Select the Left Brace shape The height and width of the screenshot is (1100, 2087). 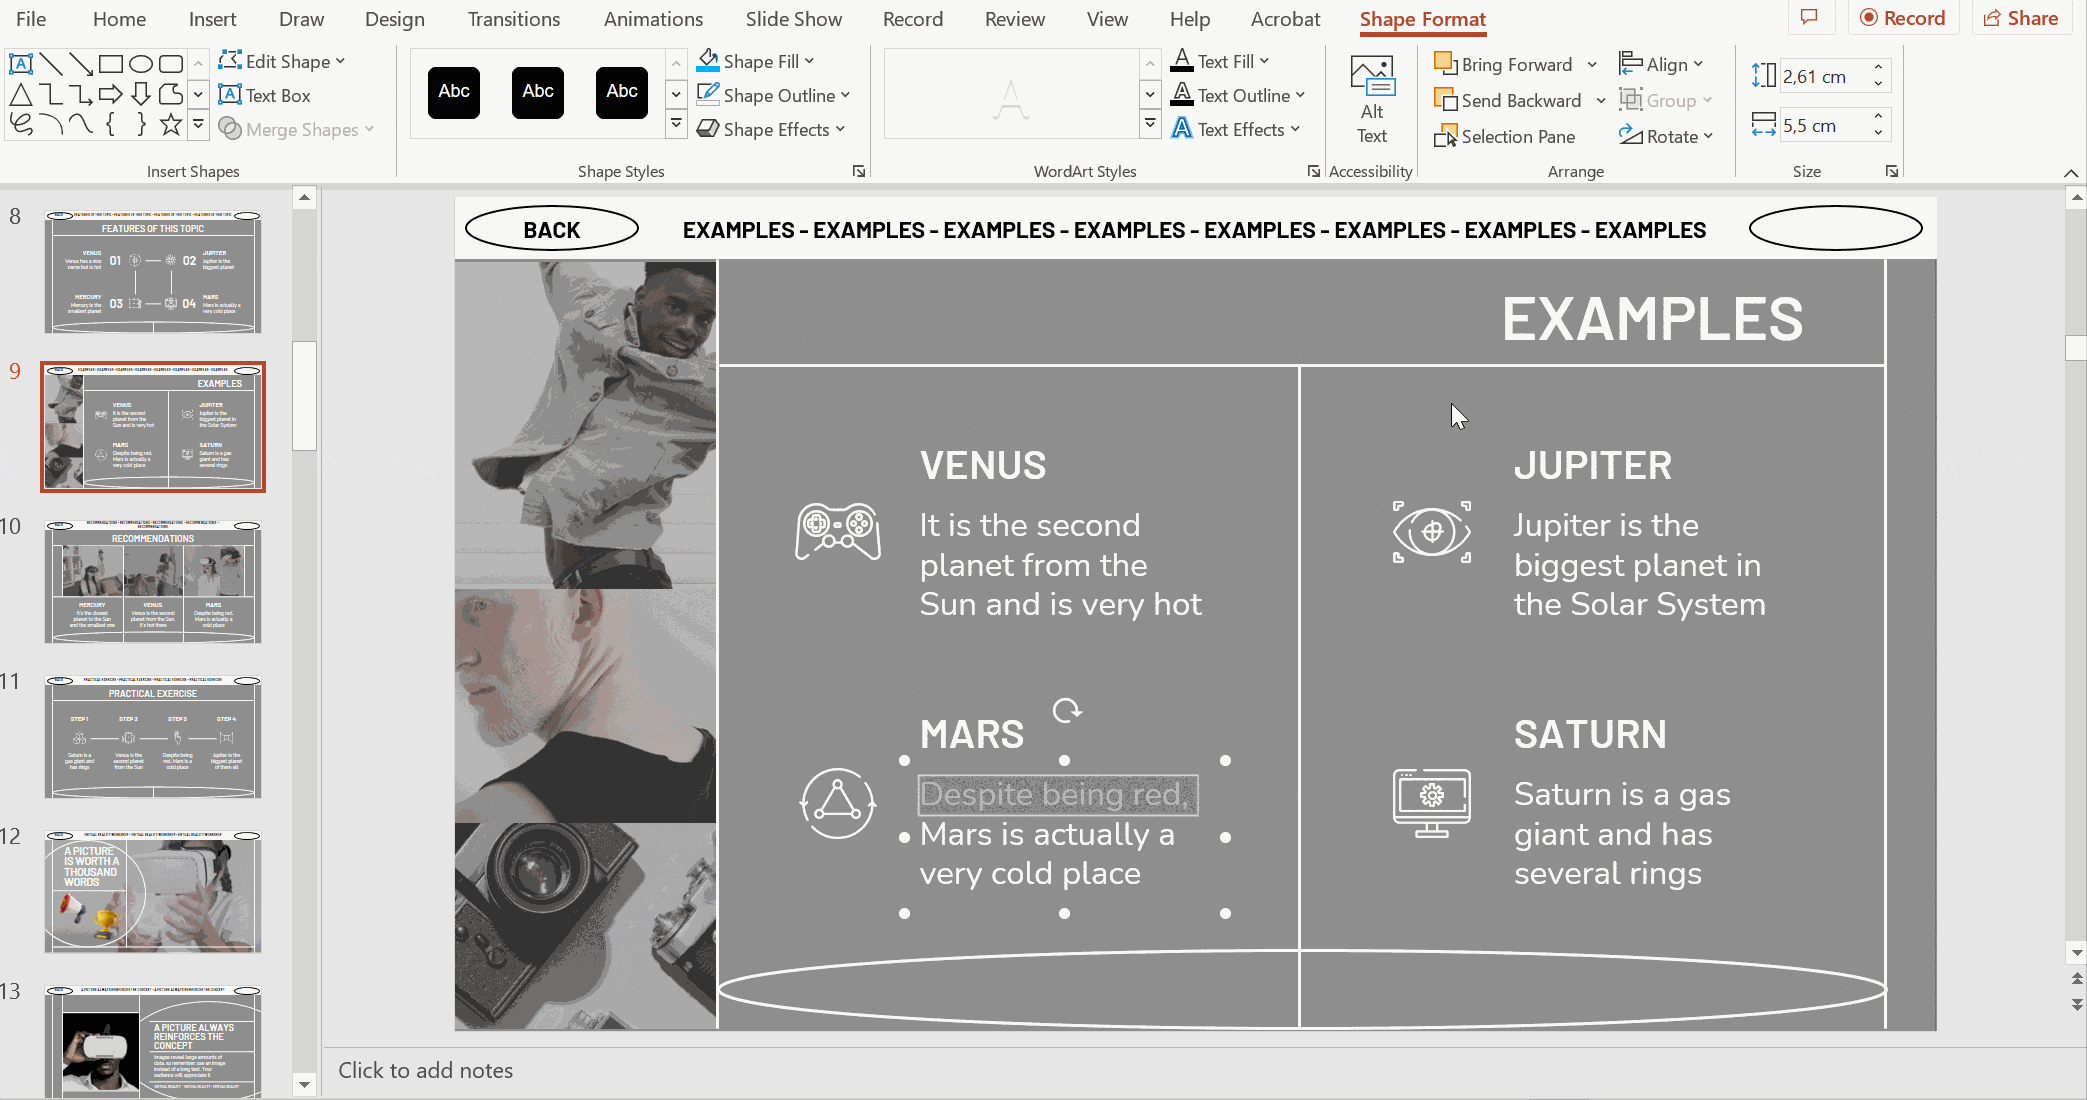111,125
